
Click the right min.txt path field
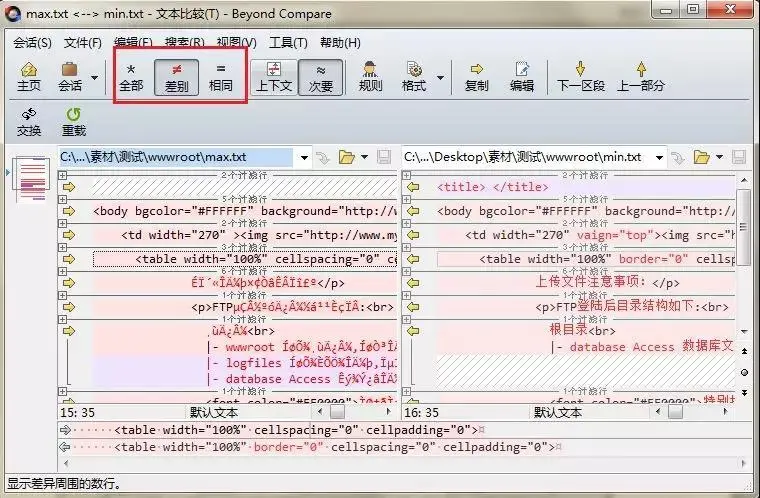(x=526, y=157)
